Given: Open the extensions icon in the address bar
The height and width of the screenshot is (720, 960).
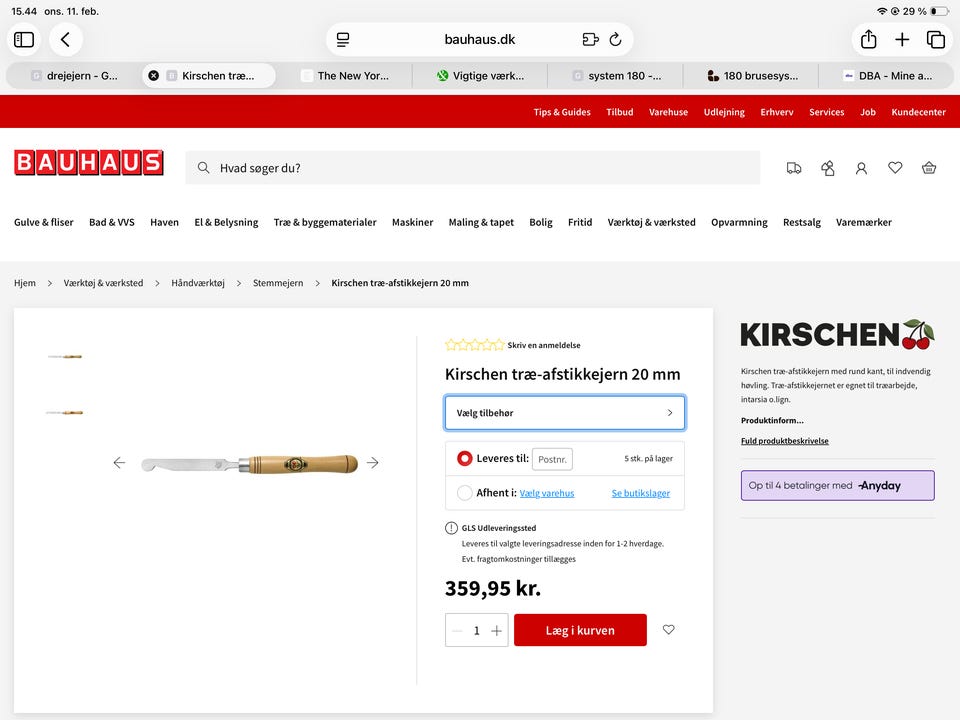Looking at the screenshot, I should 590,40.
